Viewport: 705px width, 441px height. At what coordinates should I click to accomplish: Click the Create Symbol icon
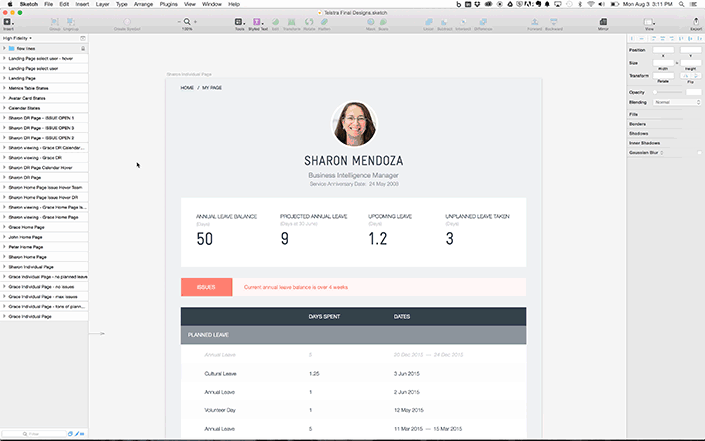point(127,22)
